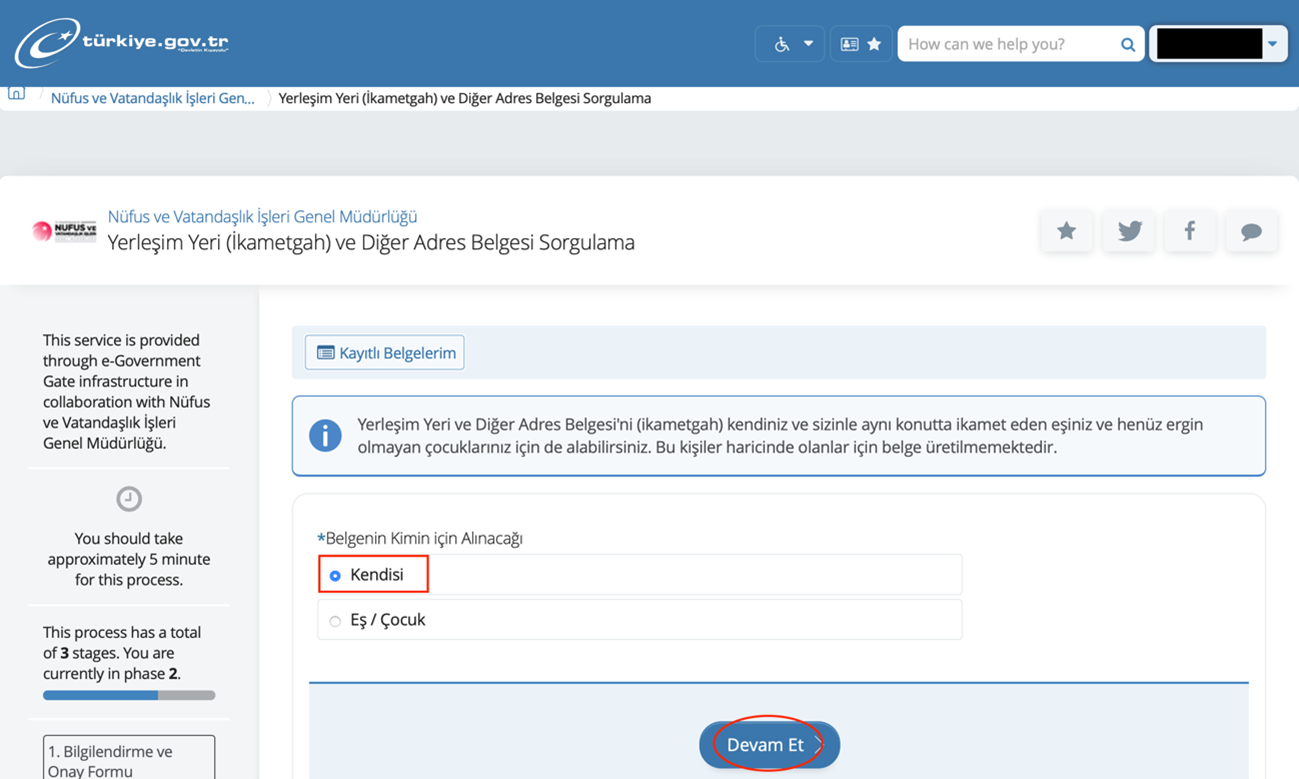The width and height of the screenshot is (1299, 779).
Task: Open the user account dropdown
Action: point(1272,44)
